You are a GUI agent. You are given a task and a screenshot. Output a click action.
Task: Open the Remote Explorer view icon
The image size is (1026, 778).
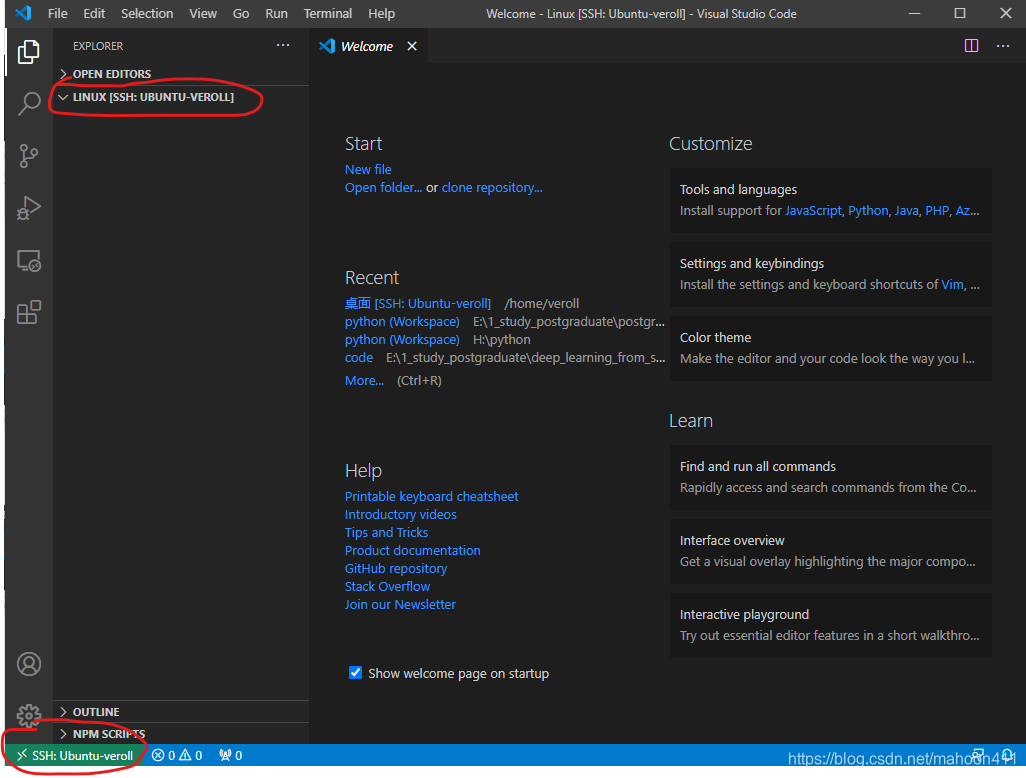pyautogui.click(x=28, y=260)
